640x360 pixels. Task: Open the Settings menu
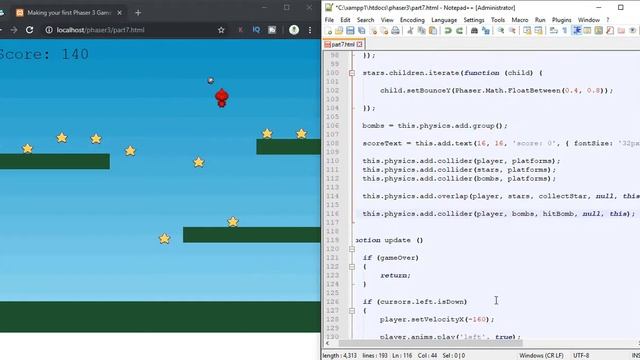(474, 20)
